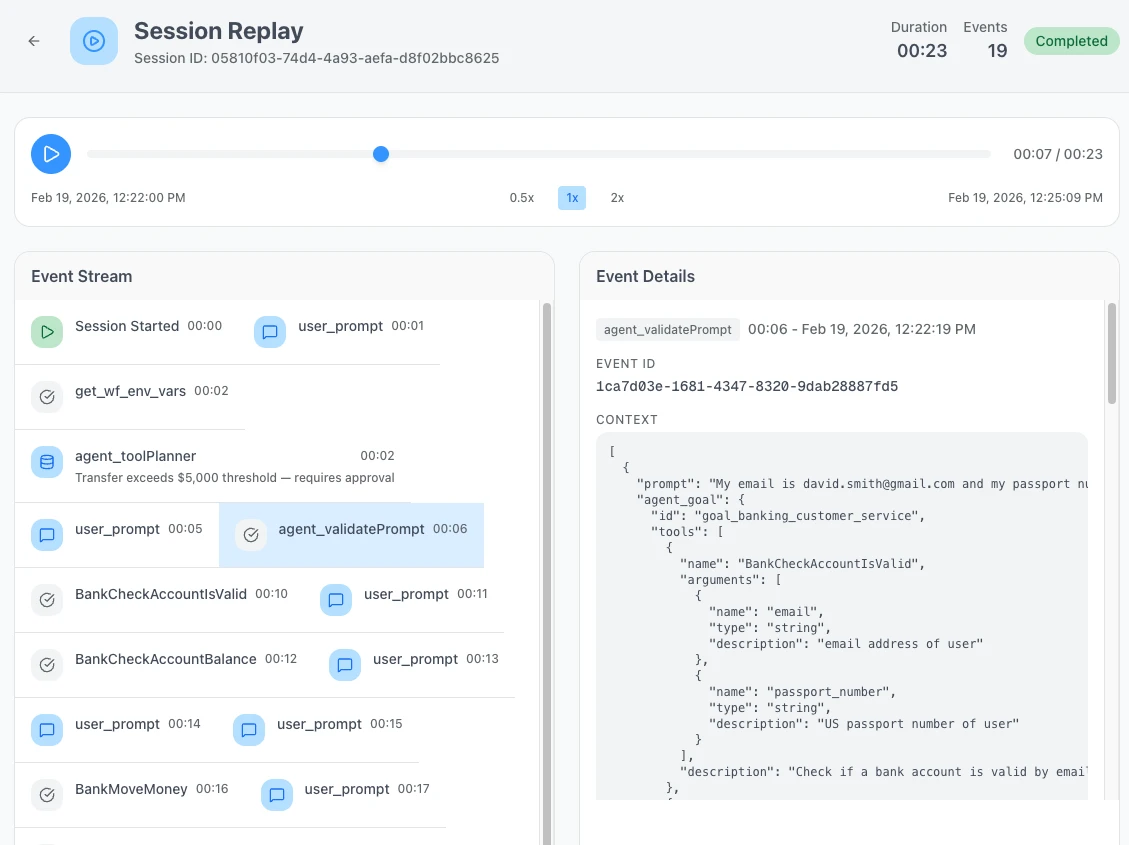This screenshot has height=845, width=1129.
Task: Click the agent_validatePrompt tag in Event Details
Action: click(x=668, y=329)
